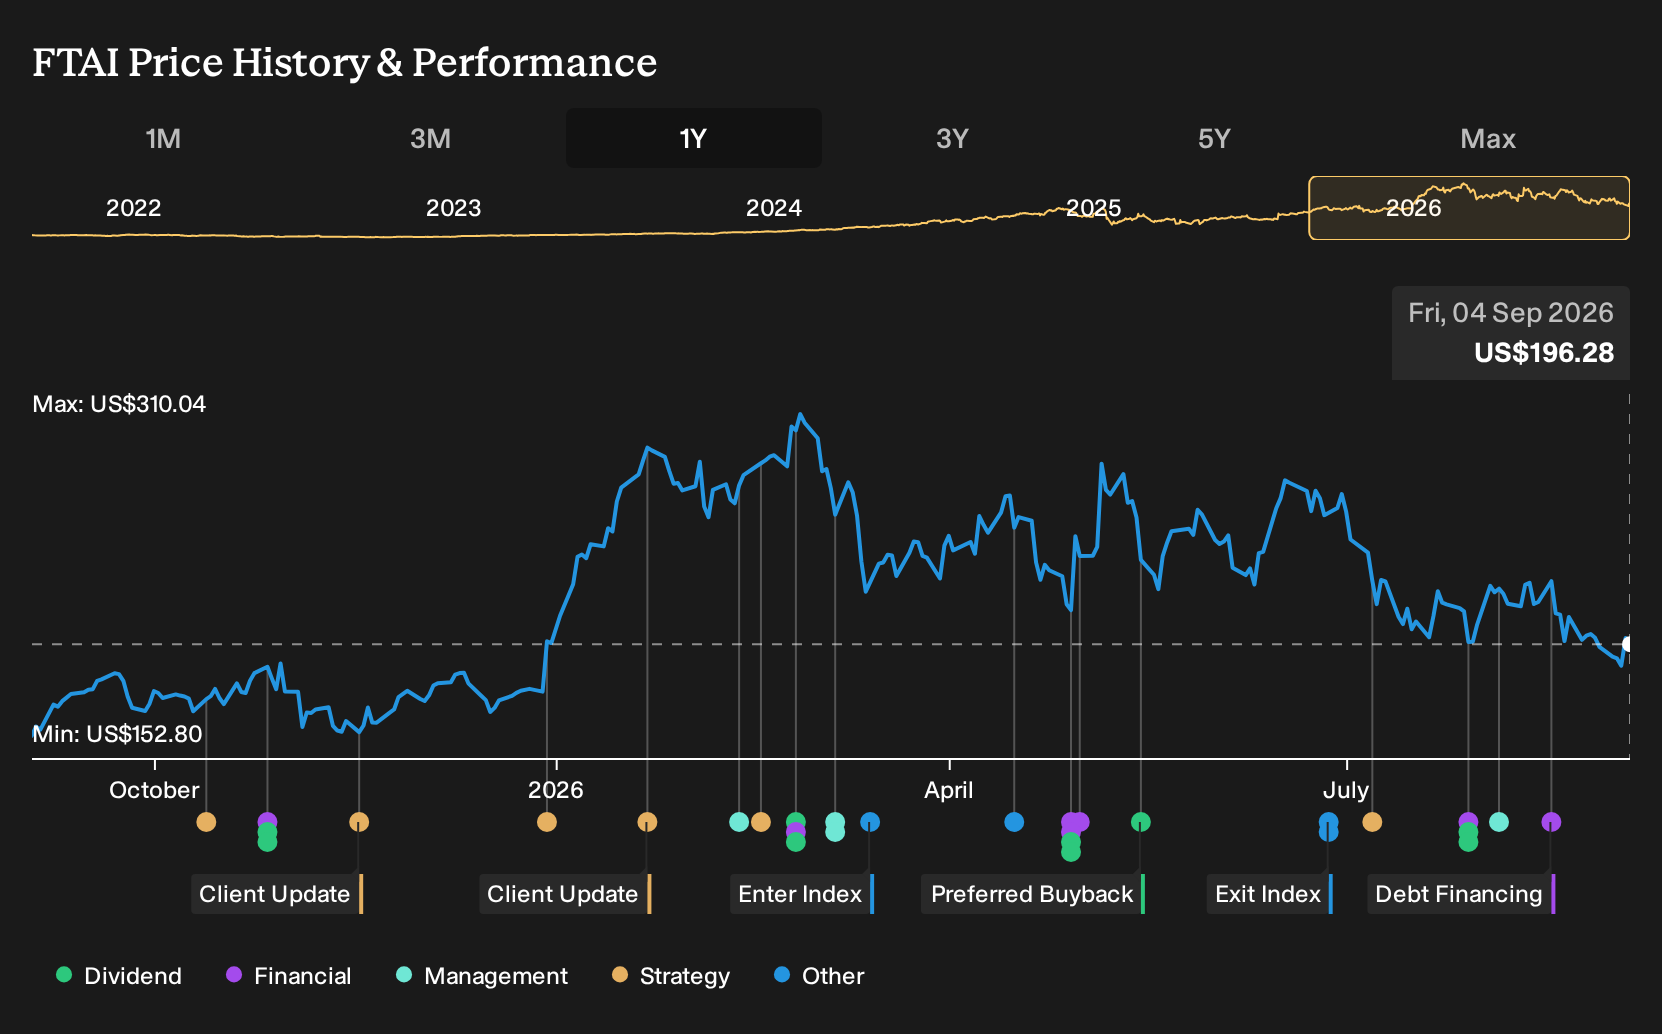Toggle the Dividend legend filter
The image size is (1662, 1034).
119,976
